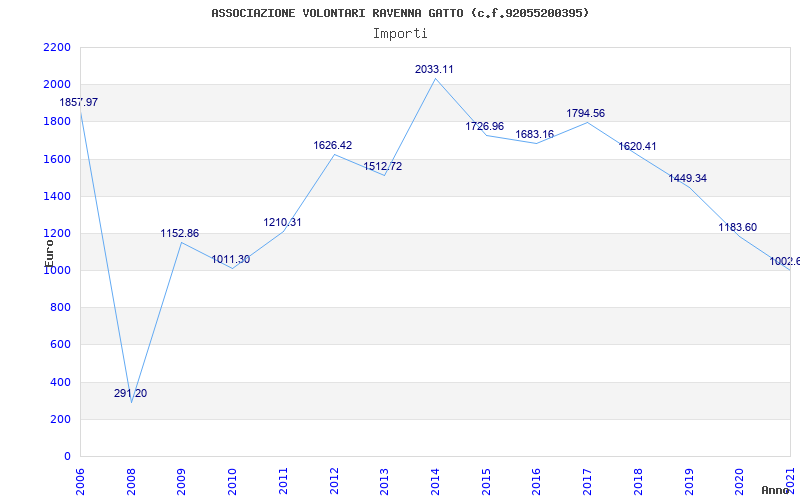Image resolution: width=800 pixels, height=500 pixels.
Task: Select the 1449.34 value label
Action: click(688, 179)
